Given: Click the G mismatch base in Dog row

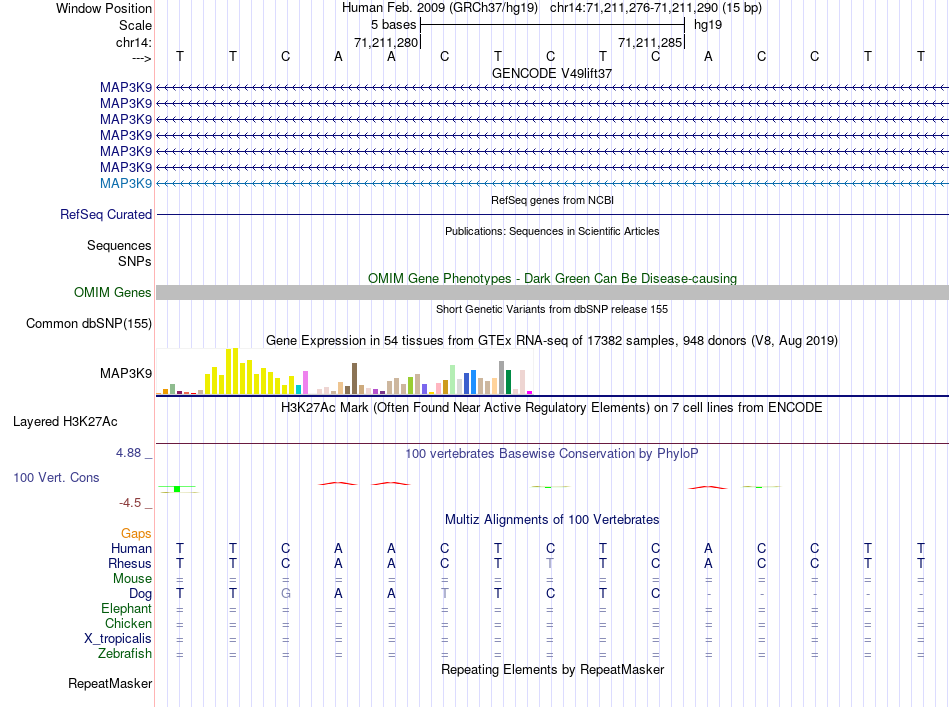Looking at the screenshot, I should pos(286,594).
